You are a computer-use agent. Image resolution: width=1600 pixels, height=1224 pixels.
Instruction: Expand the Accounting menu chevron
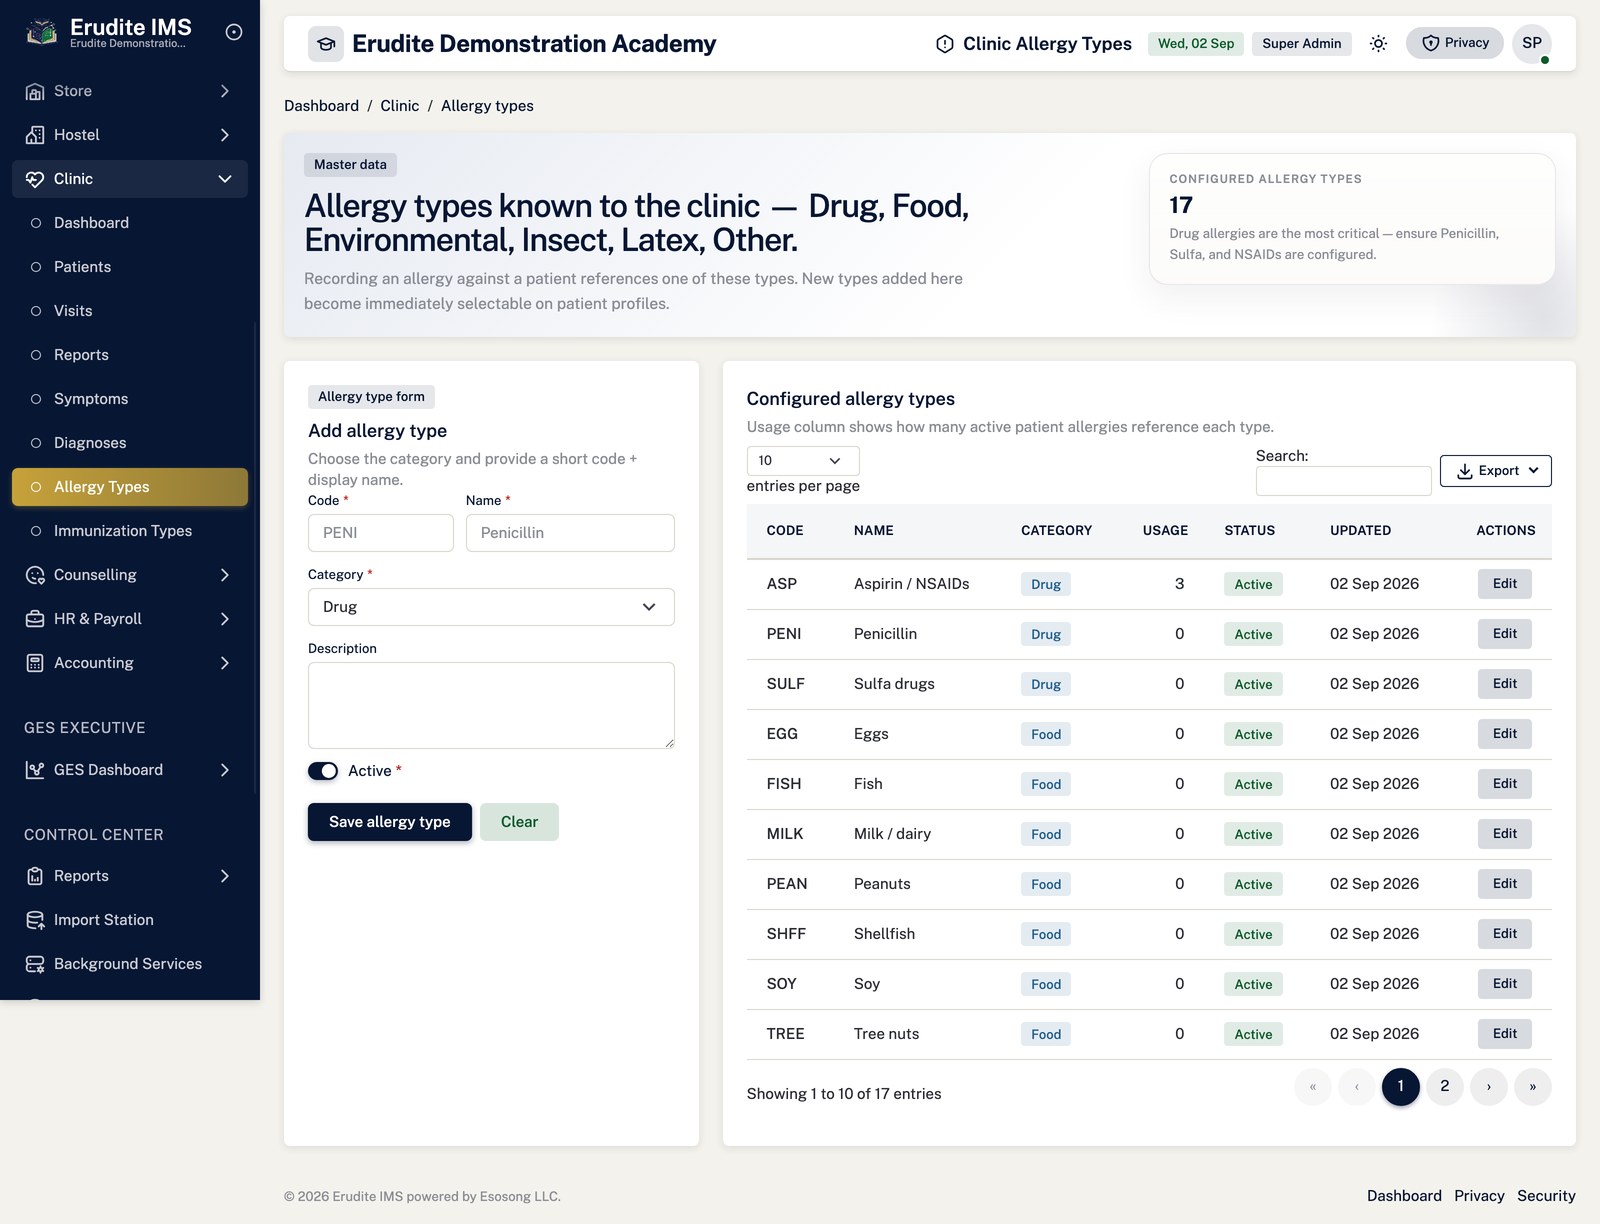pyautogui.click(x=225, y=663)
